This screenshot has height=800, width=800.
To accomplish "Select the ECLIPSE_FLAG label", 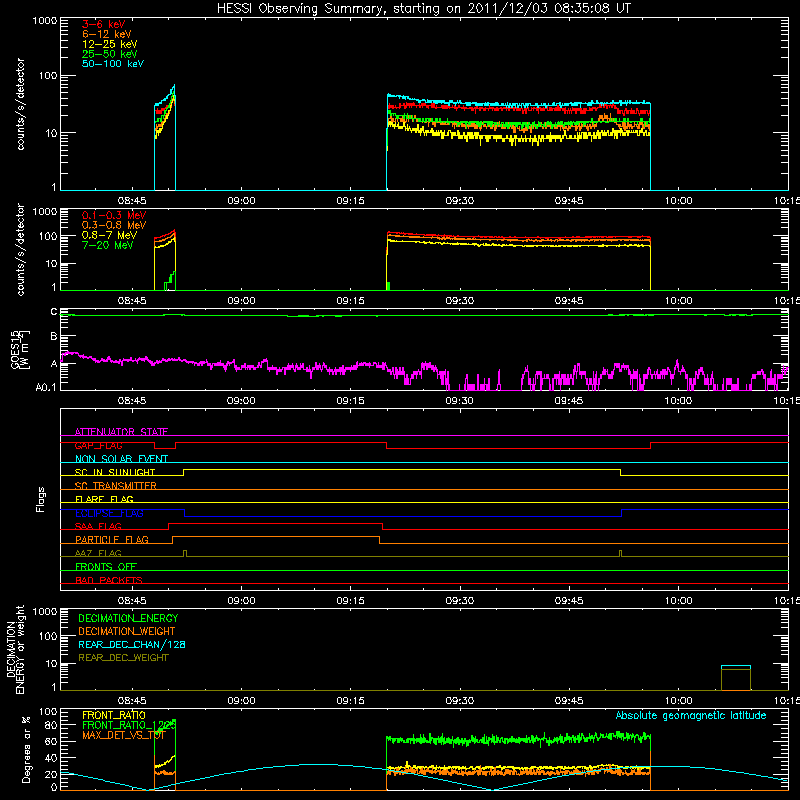I will (x=109, y=513).
